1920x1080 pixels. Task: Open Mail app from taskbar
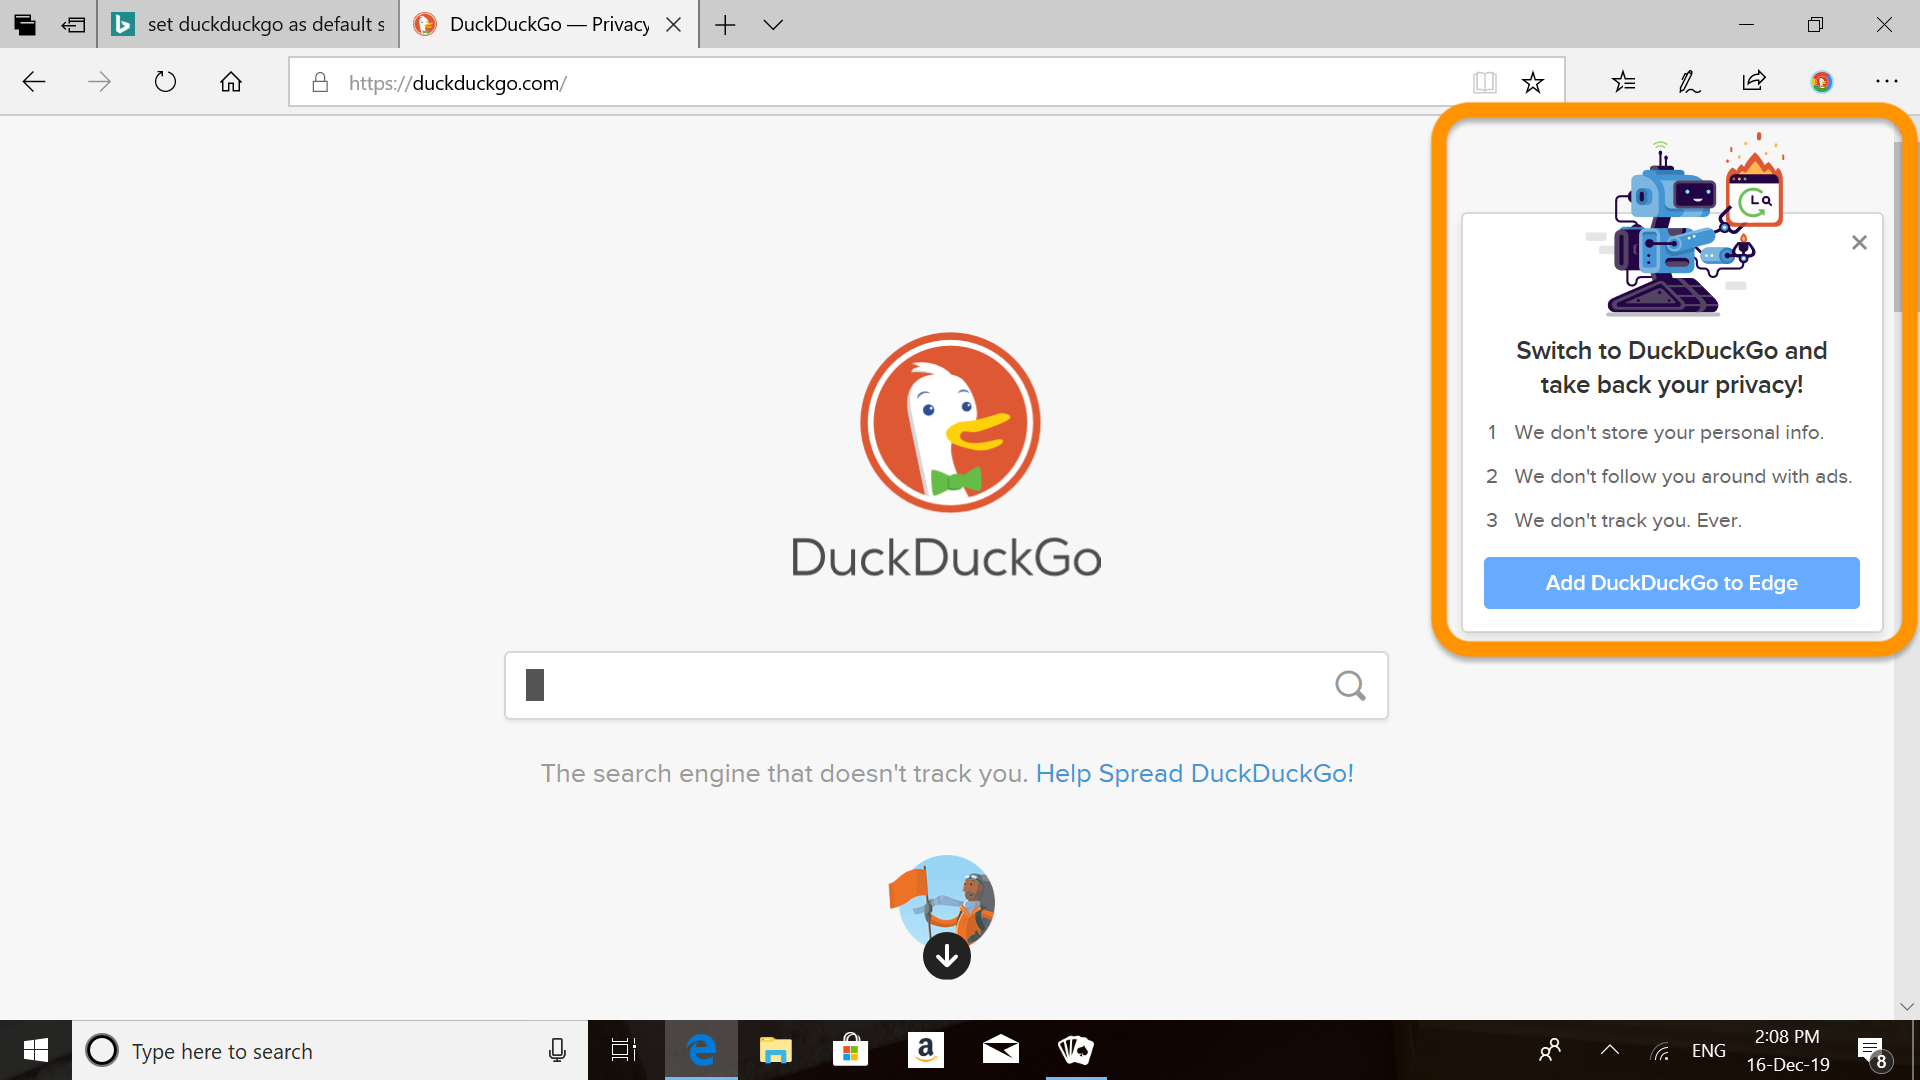tap(1001, 1050)
